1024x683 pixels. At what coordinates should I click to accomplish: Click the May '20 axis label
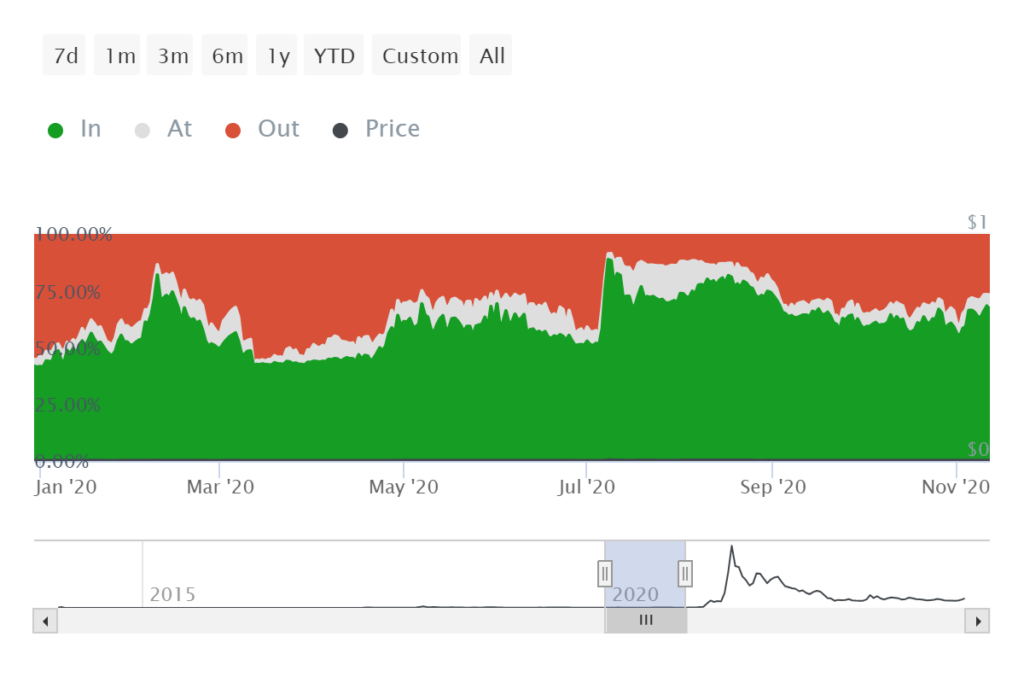pos(404,487)
